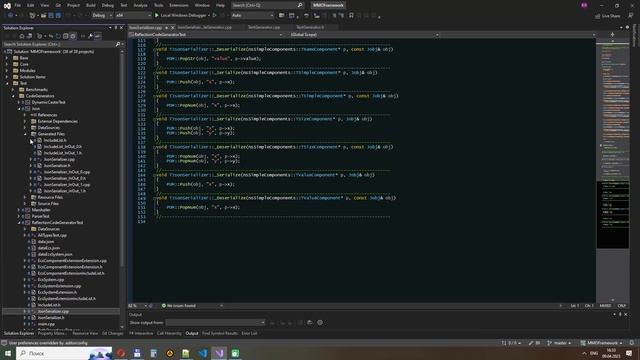Pin the Solution Explorer panel
Screen dimensions: 640x360
[116, 28]
